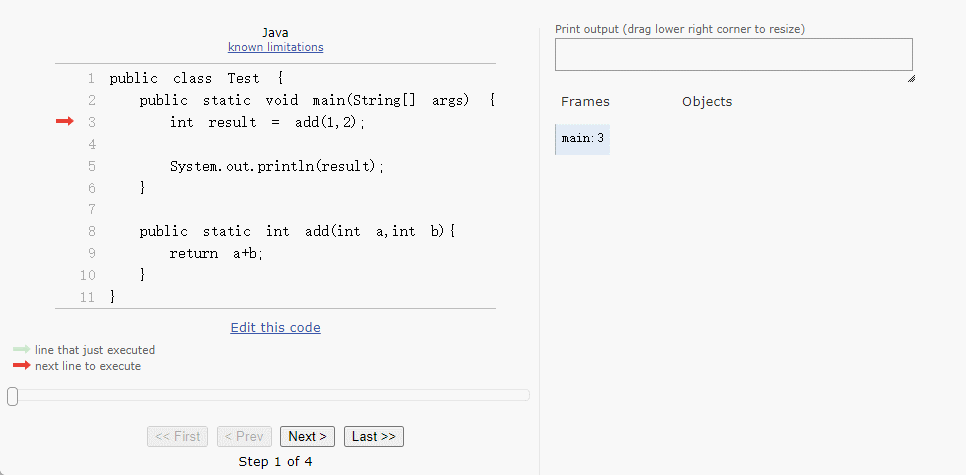Jump to end with "Last >>" button
This screenshot has width=966, height=475.
point(374,436)
